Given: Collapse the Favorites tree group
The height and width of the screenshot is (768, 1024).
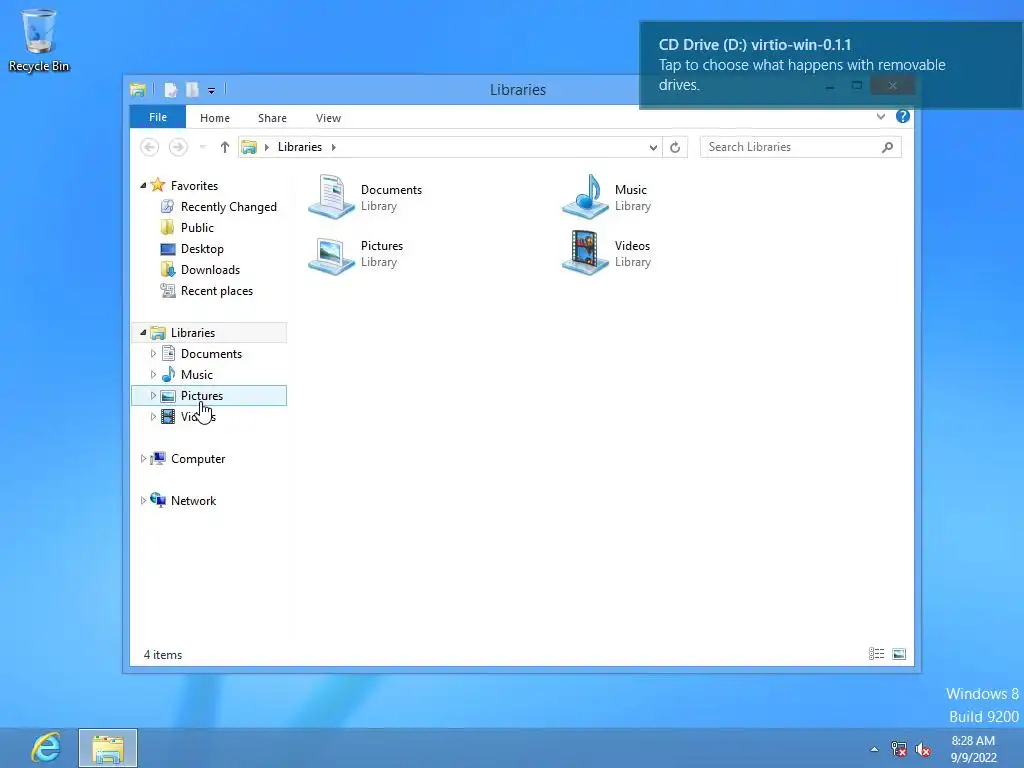Looking at the screenshot, I should [143, 185].
